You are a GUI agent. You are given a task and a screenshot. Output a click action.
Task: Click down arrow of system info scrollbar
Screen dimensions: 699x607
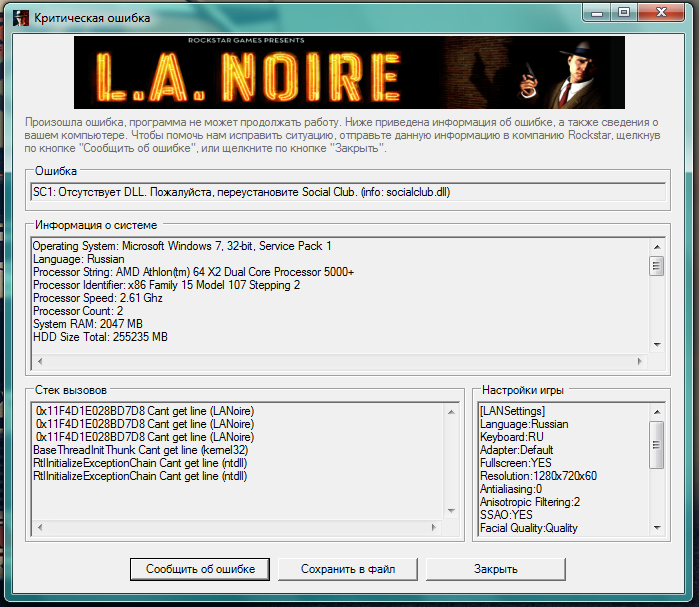coord(657,345)
